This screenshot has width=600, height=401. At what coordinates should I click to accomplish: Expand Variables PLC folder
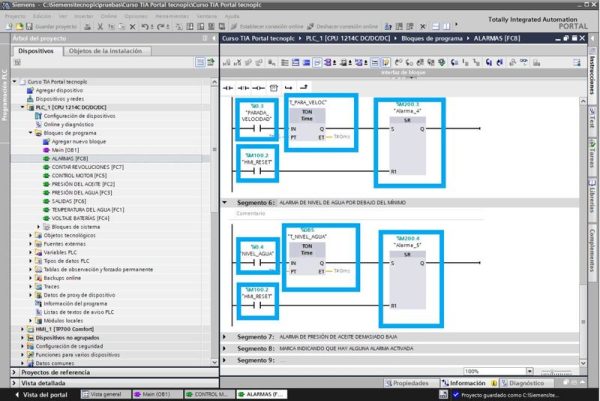31,253
